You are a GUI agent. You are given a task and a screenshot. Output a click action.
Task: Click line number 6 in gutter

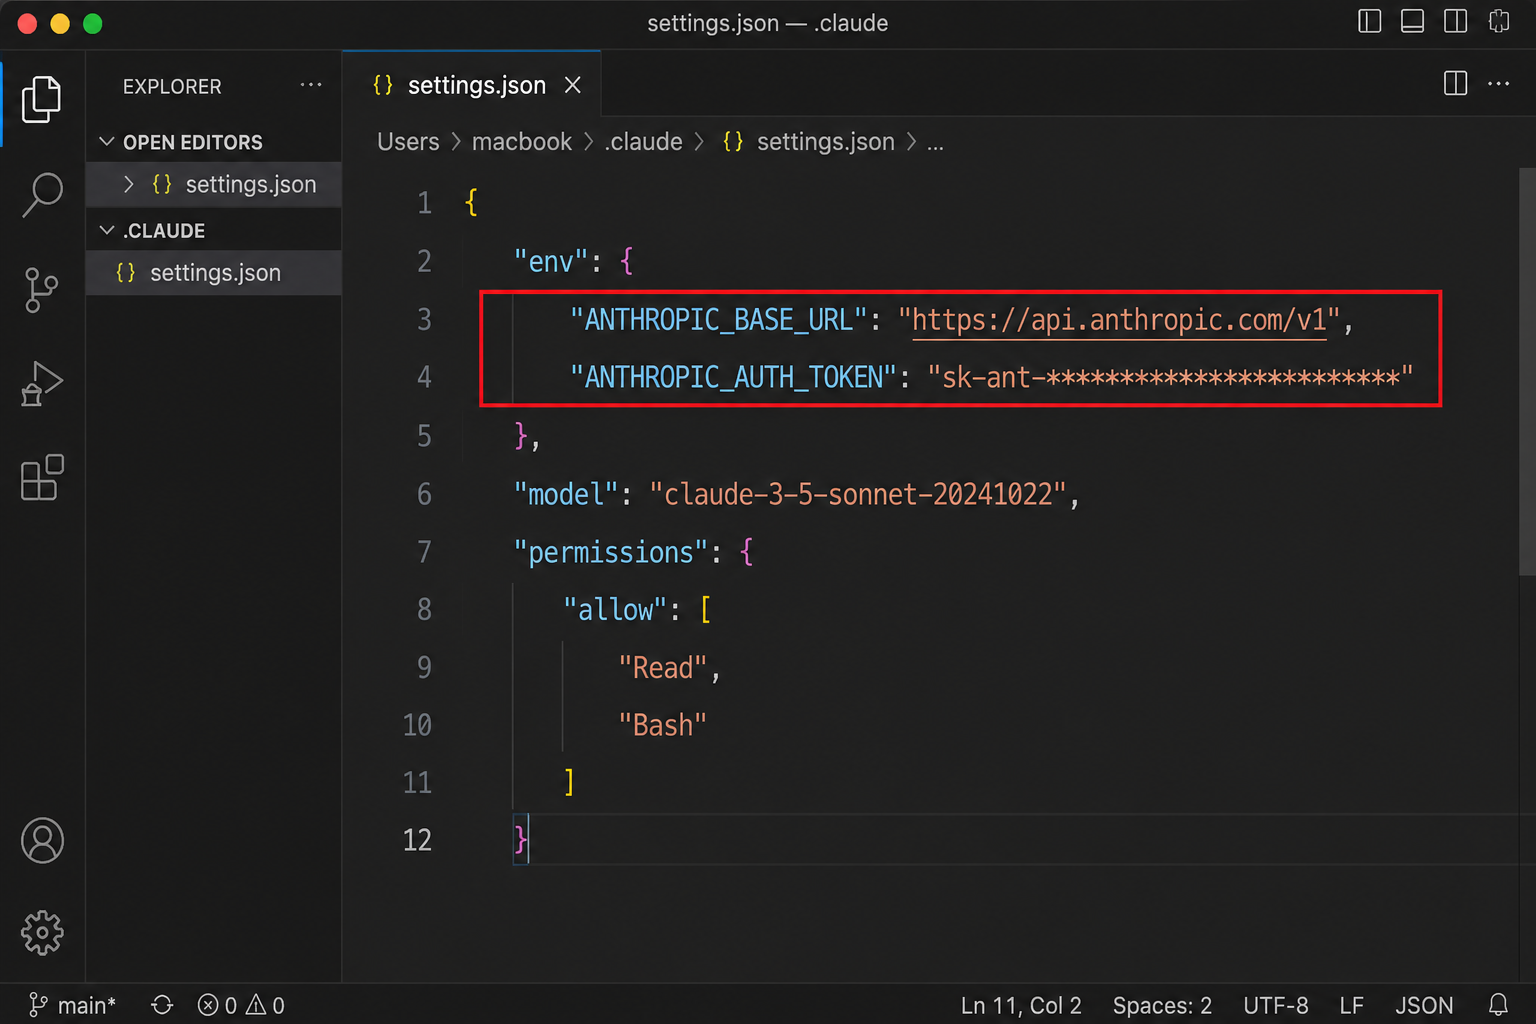pos(424,494)
